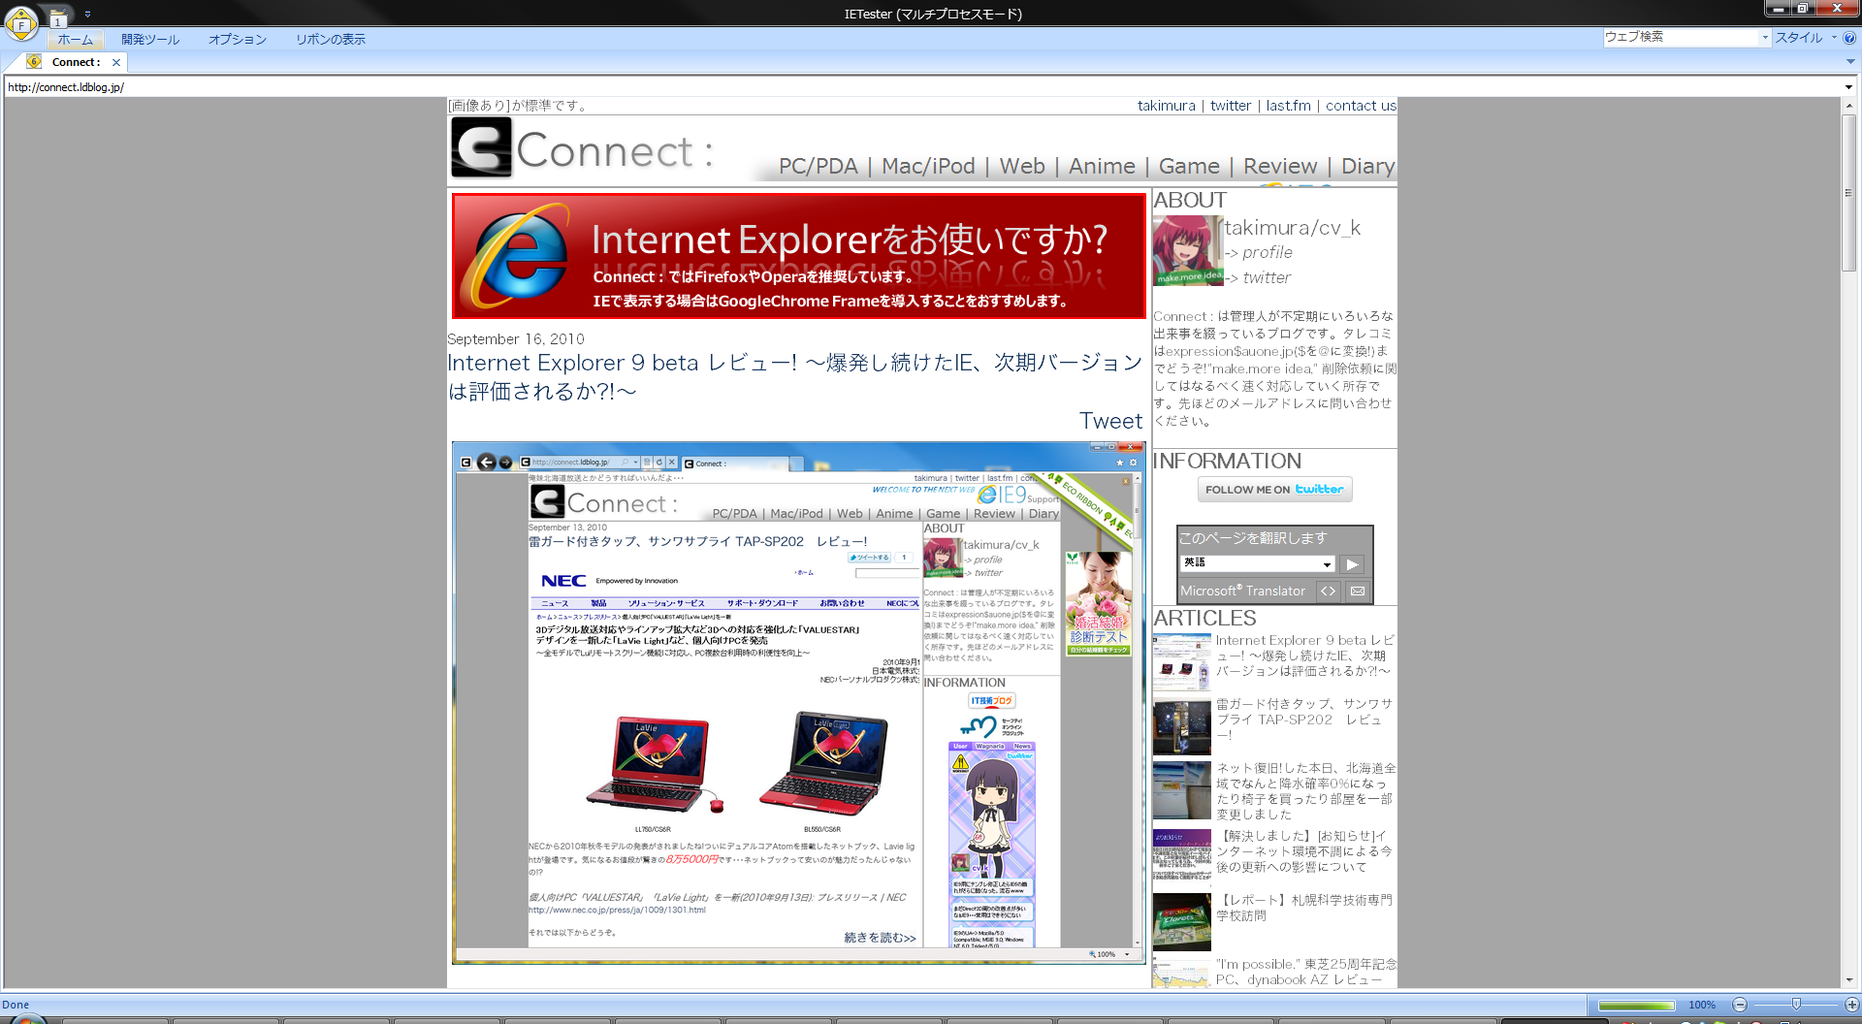1862x1024 pixels.
Task: Go to Mac/iPod category
Action: point(928,166)
